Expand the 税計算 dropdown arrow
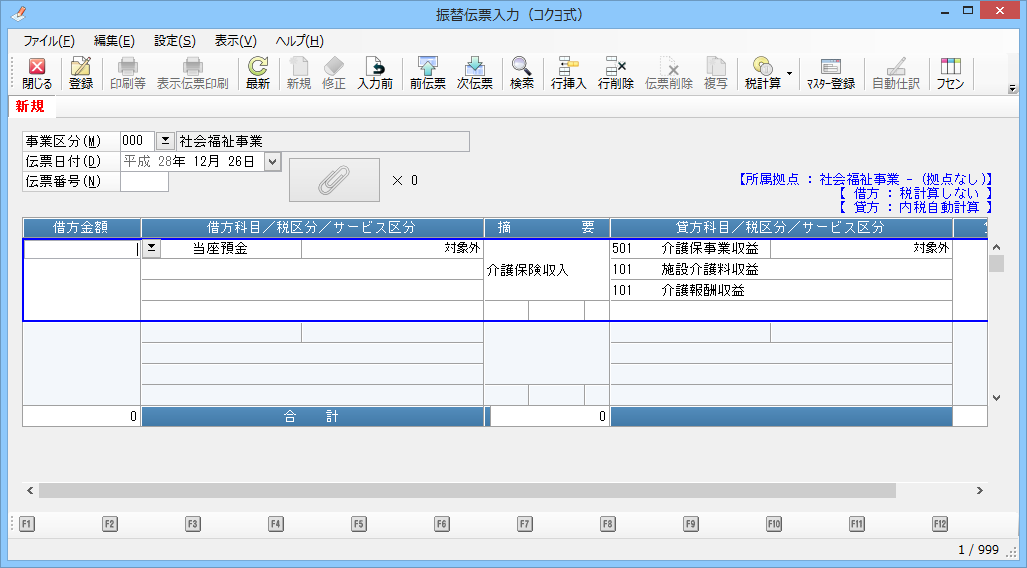The width and height of the screenshot is (1027, 568). [x=789, y=73]
